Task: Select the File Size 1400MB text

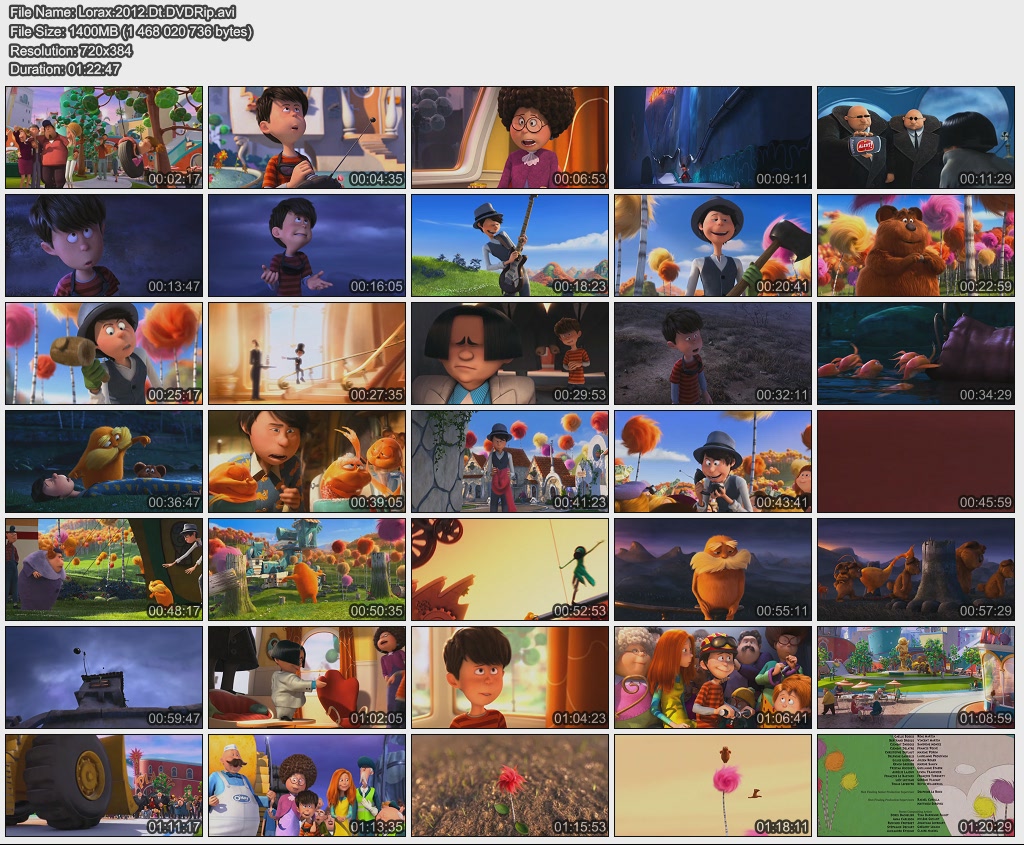Action: point(131,31)
